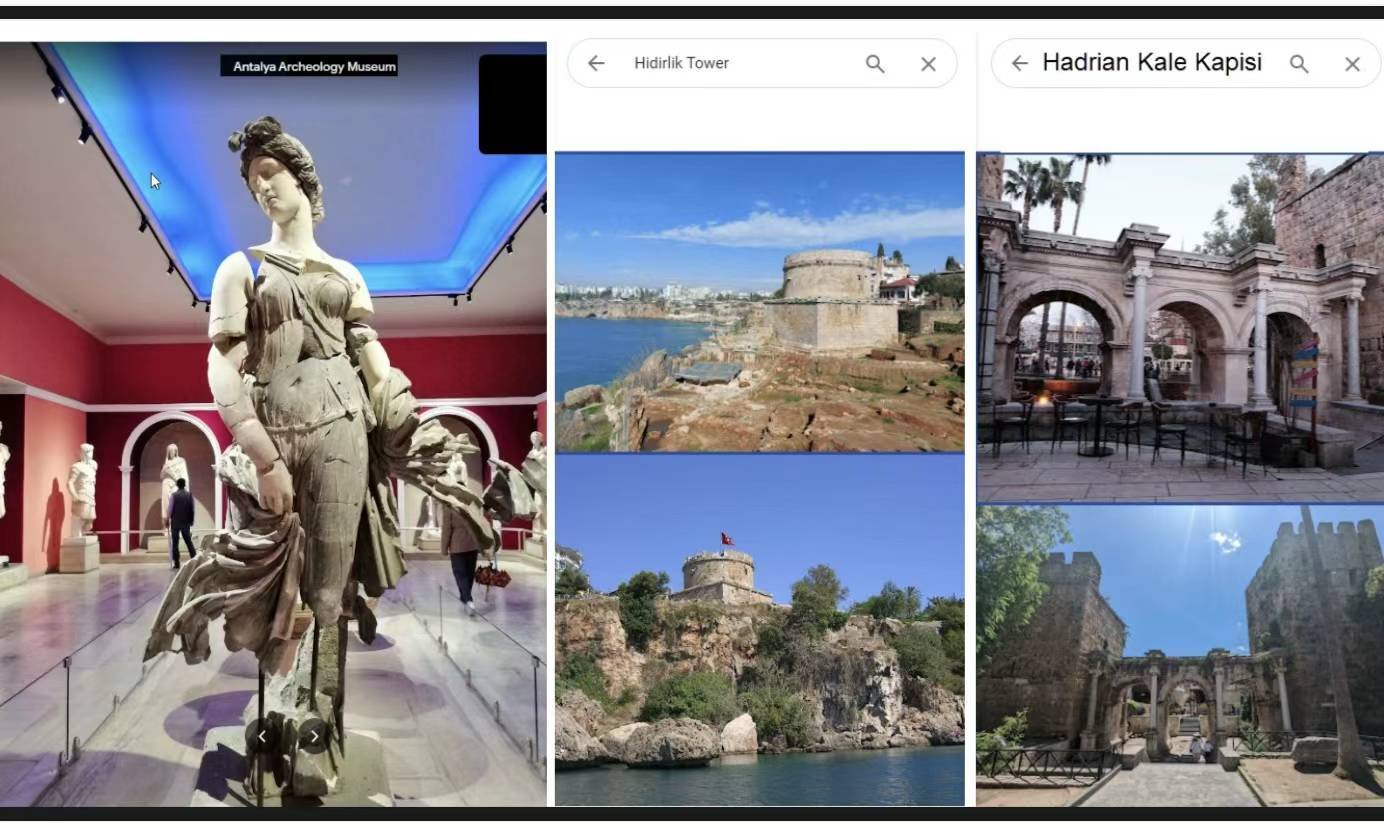1384x828 pixels.
Task: Open Hidirlik Tower photo overlooking coastline
Action: pos(759,302)
